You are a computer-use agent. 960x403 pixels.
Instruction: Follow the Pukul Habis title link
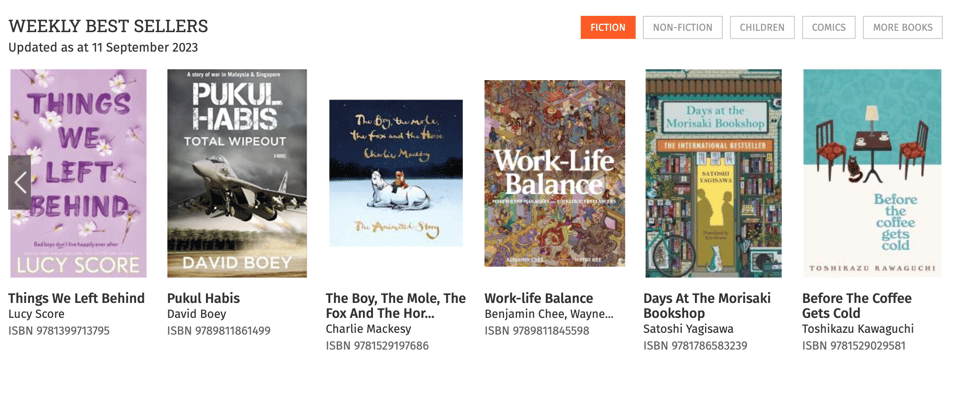tap(203, 298)
